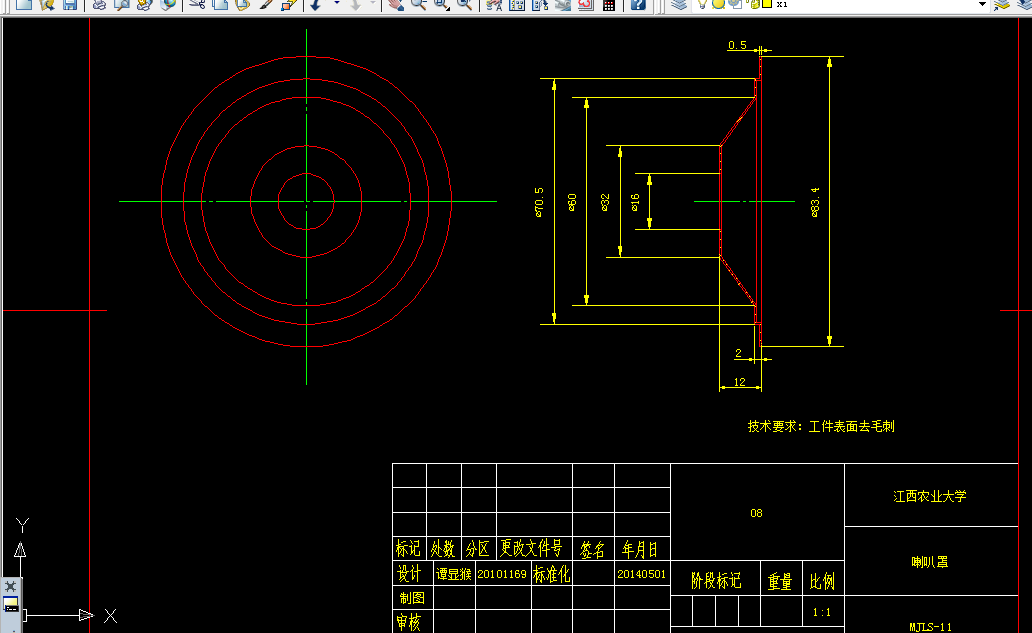Select the Zoom Realtime magnifier
The width and height of the screenshot is (1032, 633).
click(x=419, y=5)
